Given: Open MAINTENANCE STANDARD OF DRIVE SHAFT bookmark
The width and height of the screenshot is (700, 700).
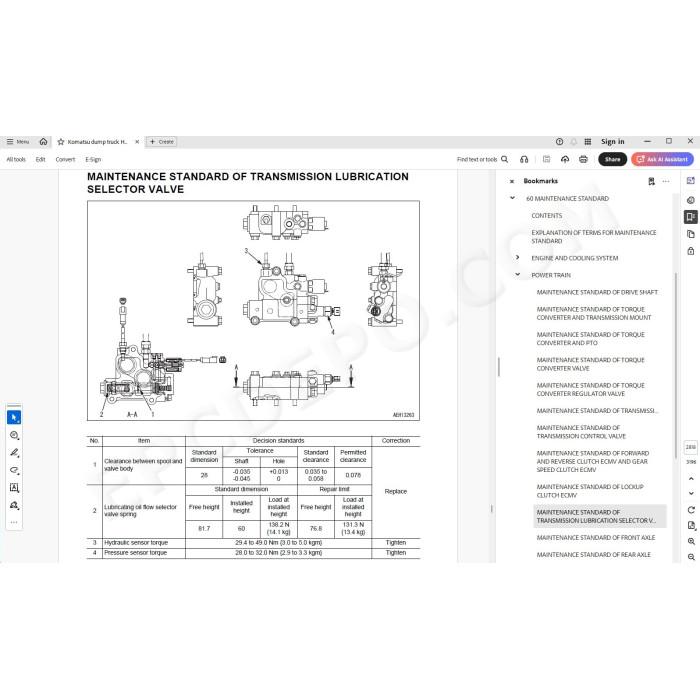Looking at the screenshot, I should tap(597, 292).
